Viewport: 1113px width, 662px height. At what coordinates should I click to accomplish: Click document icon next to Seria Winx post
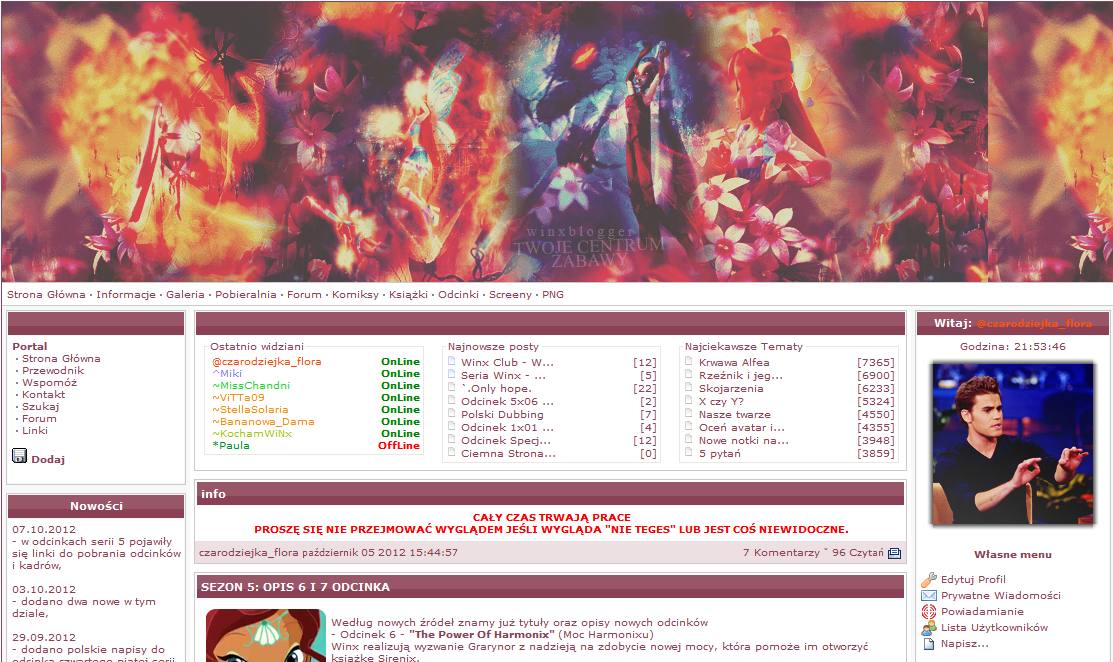(451, 374)
